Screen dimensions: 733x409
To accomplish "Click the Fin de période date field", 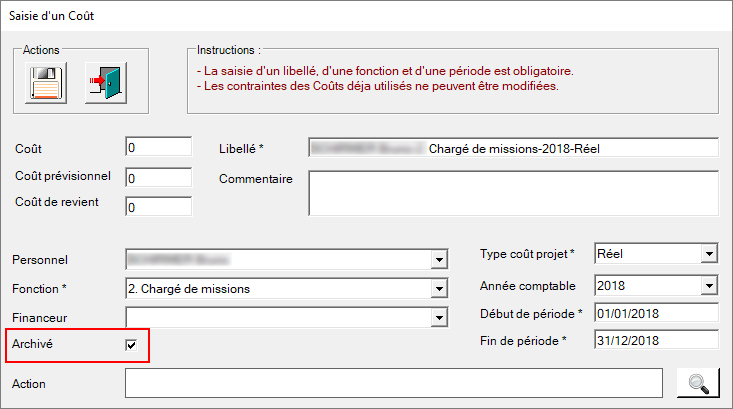I will (656, 340).
